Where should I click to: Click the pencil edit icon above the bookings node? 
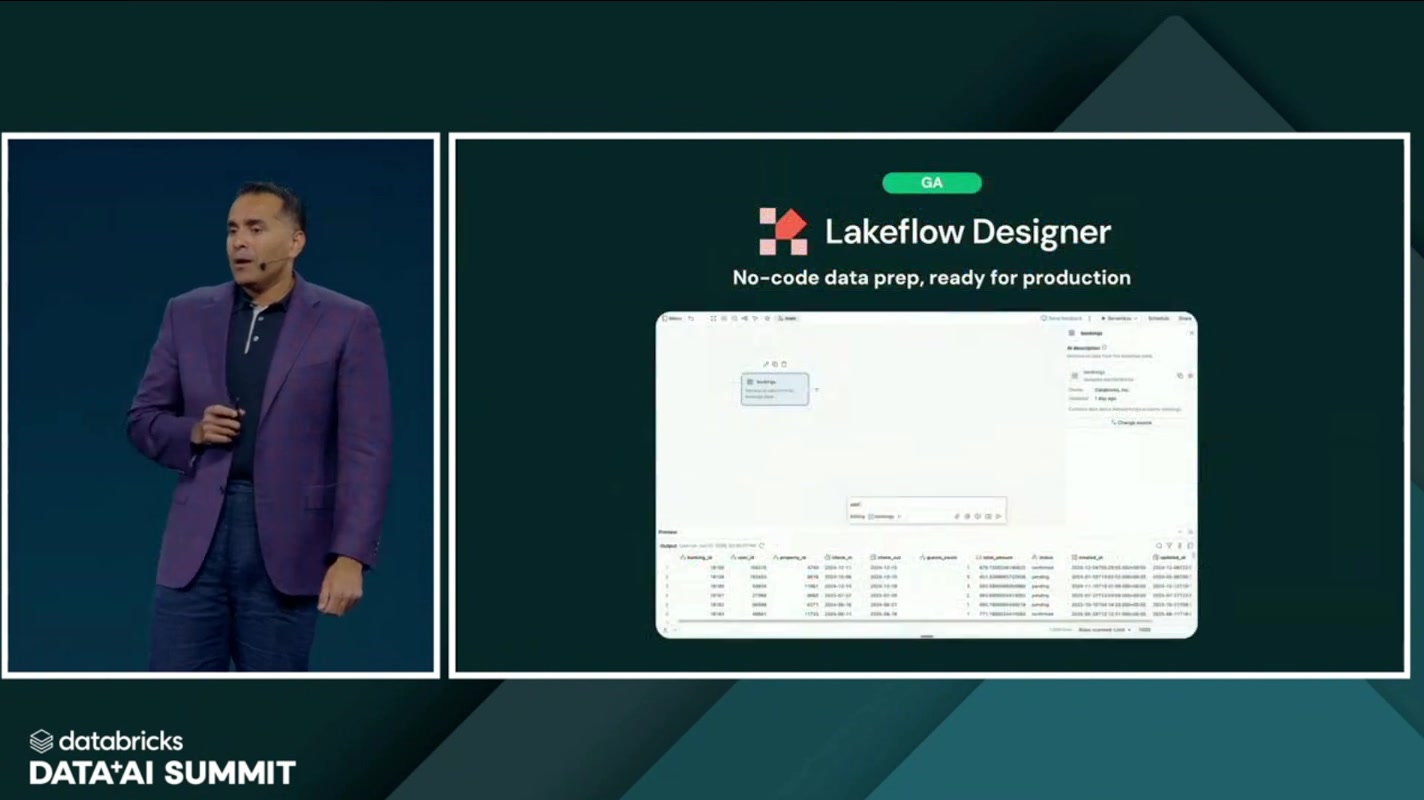[766, 364]
